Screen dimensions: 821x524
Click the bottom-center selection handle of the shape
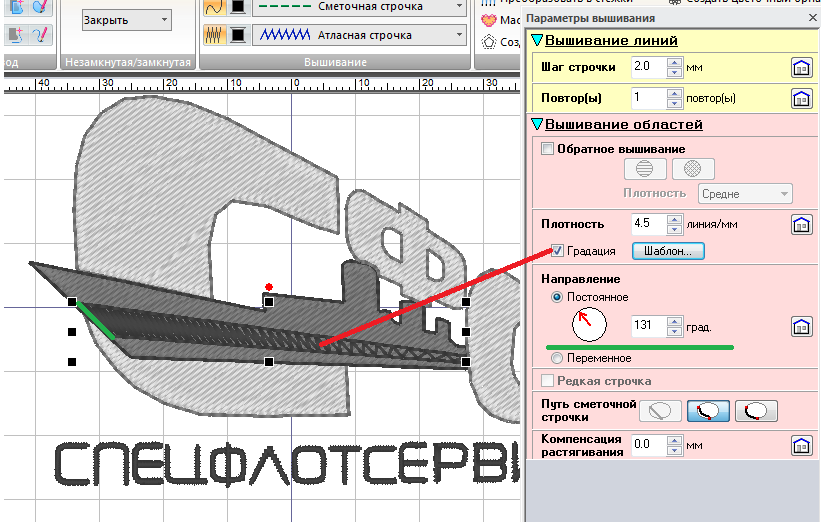269,362
